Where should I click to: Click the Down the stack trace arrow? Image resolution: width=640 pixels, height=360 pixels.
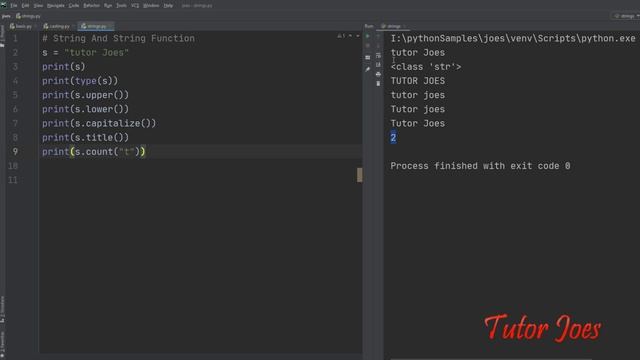tap(378, 45)
